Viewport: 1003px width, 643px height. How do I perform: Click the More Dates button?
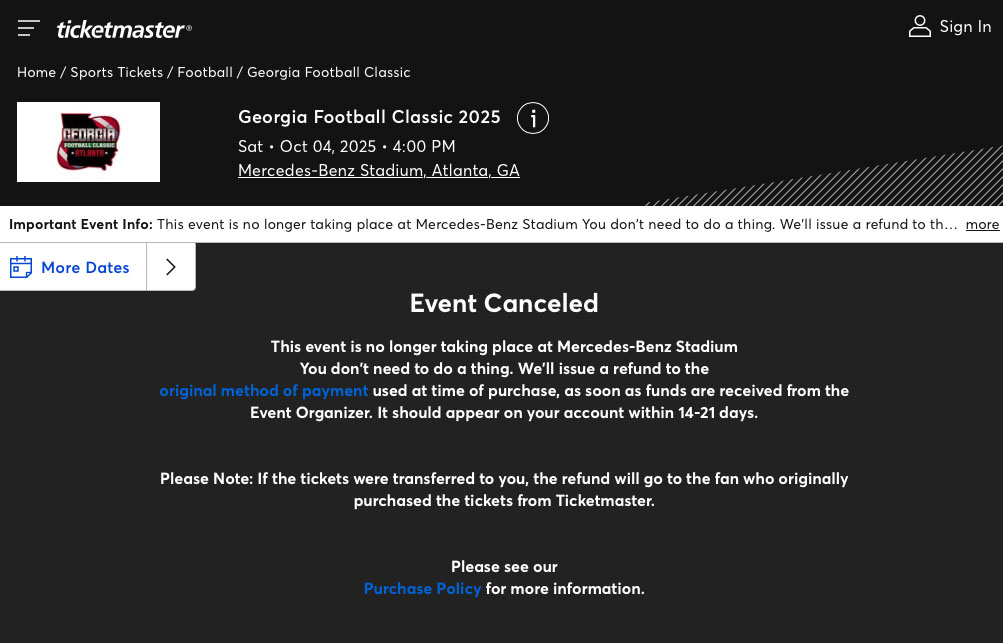[x=85, y=267]
